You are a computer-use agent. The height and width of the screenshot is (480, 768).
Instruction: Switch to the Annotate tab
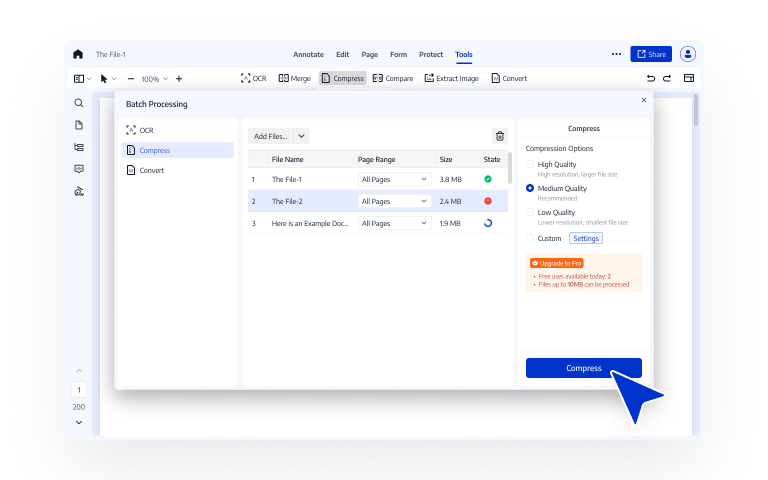308,54
